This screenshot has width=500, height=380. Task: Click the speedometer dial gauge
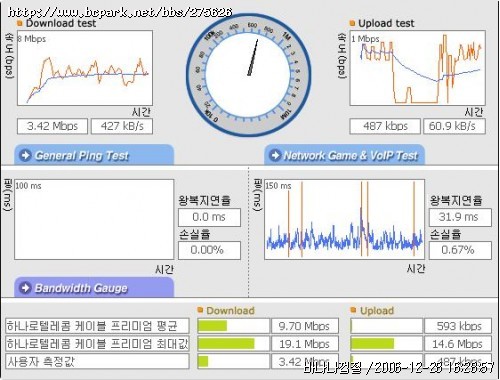tap(249, 75)
